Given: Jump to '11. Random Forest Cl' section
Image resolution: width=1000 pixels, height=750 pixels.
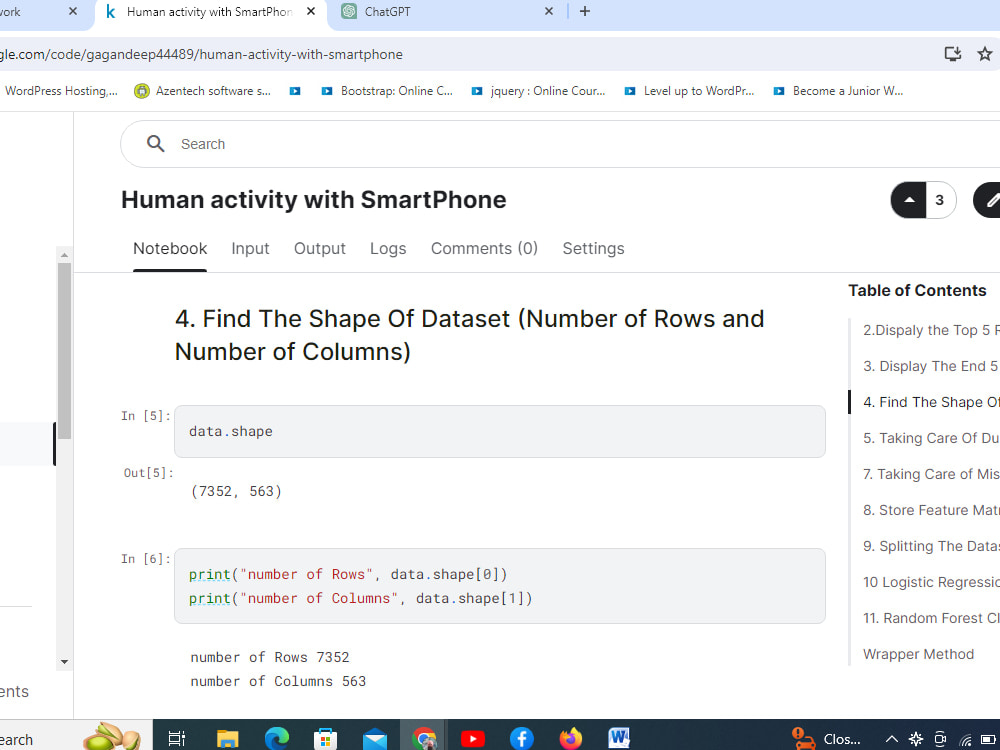Looking at the screenshot, I should coord(930,618).
